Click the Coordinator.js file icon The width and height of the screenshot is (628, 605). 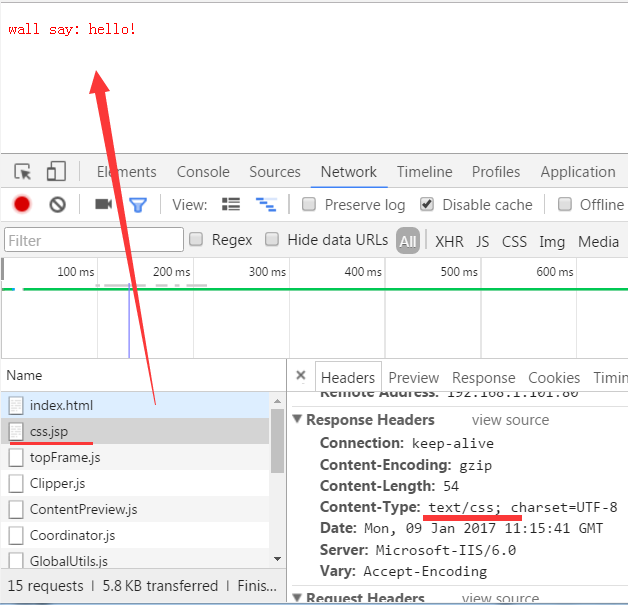point(16,535)
